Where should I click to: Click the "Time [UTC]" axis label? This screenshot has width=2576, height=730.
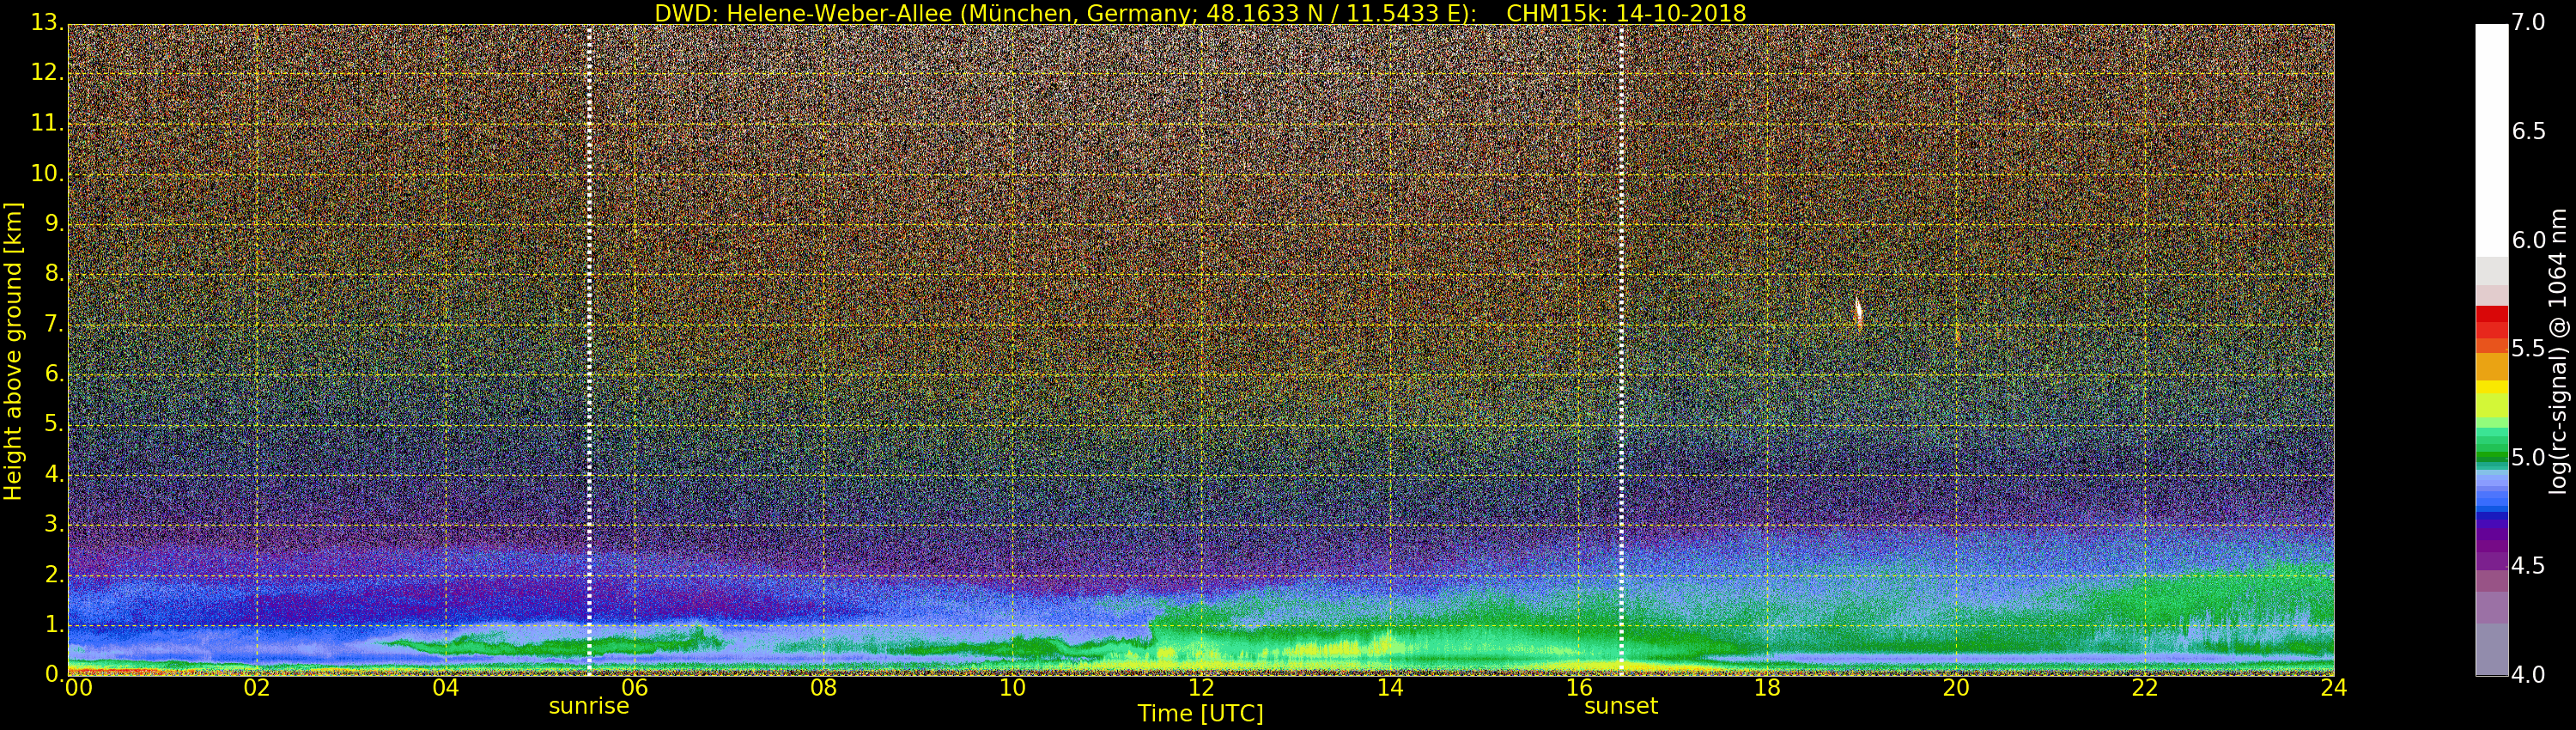coord(1200,714)
